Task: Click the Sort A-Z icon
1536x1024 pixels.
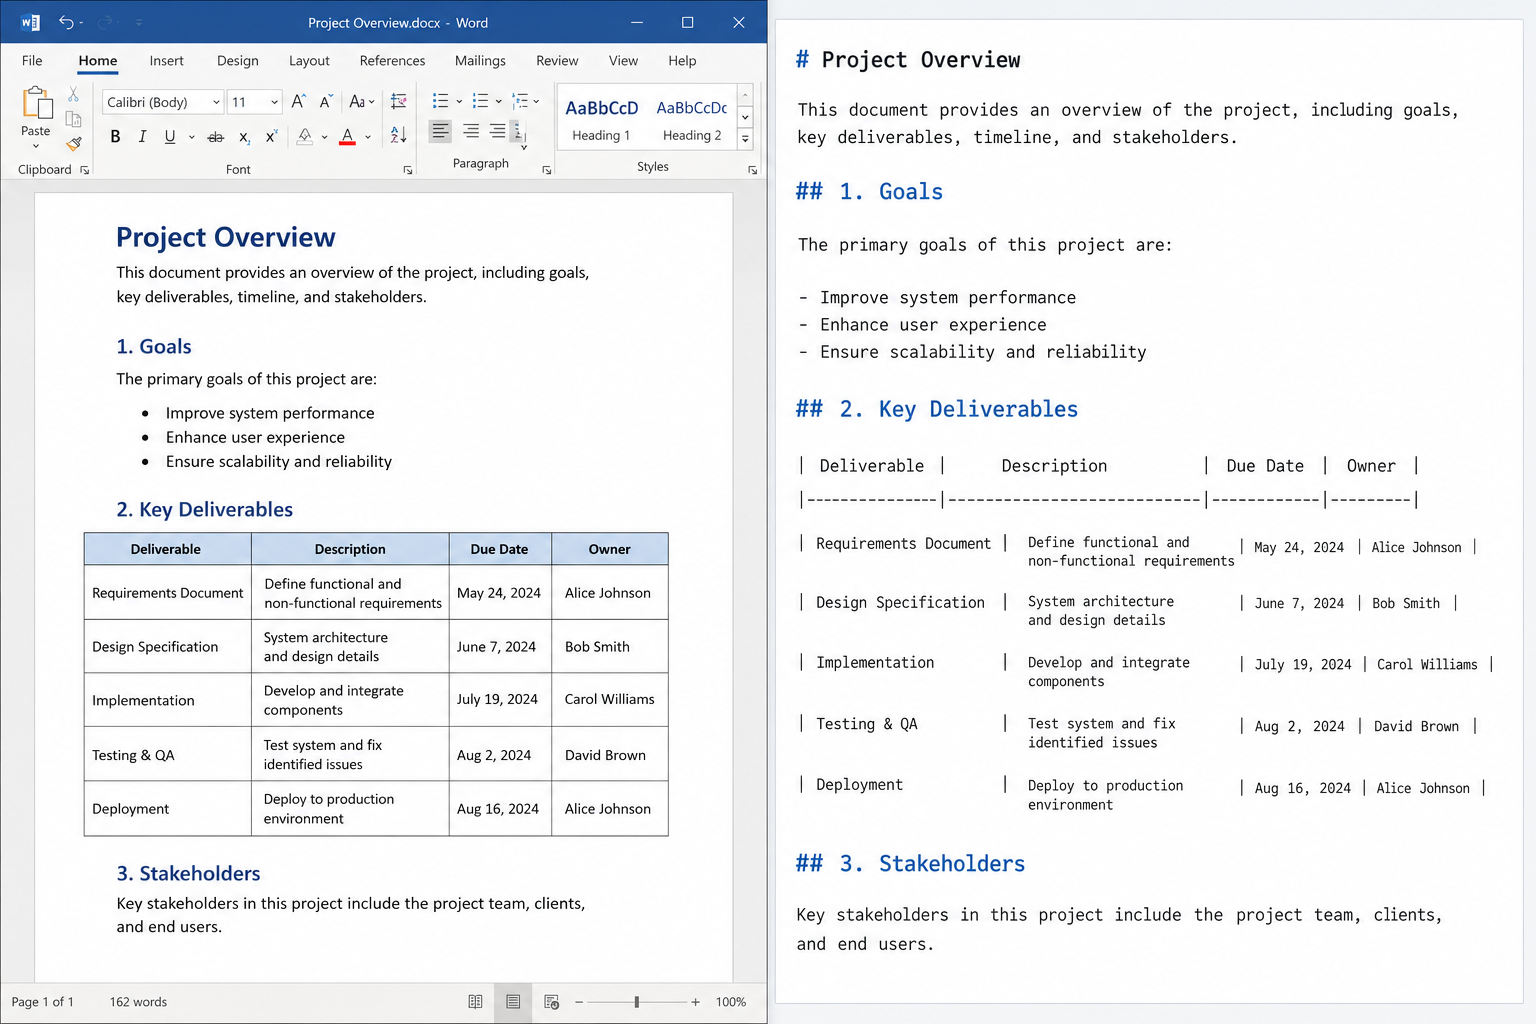Action: pos(398,135)
